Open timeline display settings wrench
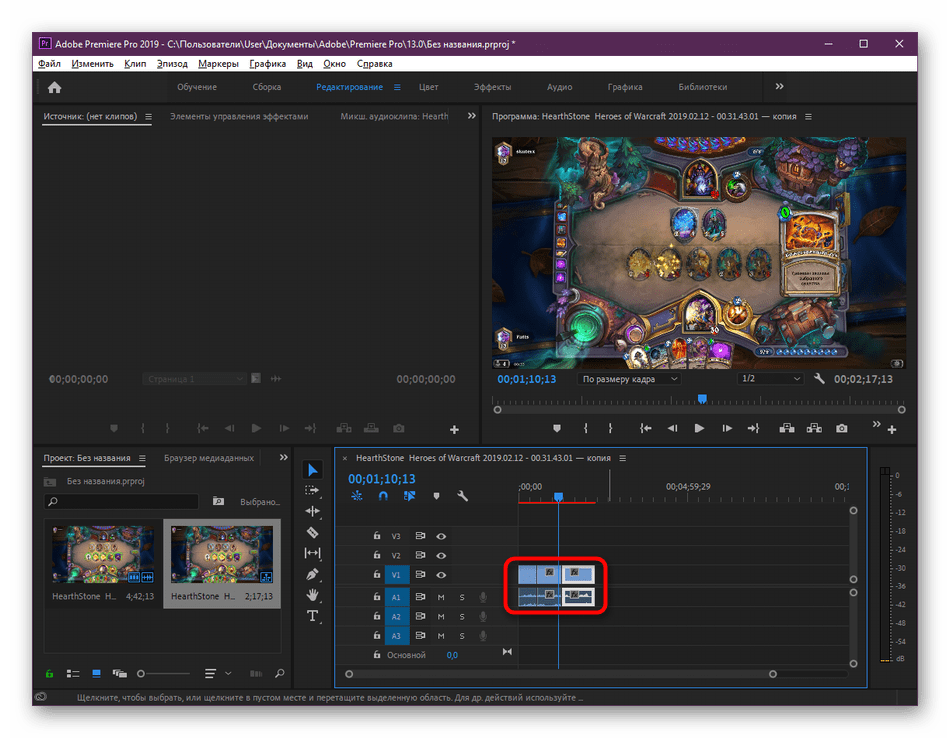The image size is (950, 738). pyautogui.click(x=462, y=496)
